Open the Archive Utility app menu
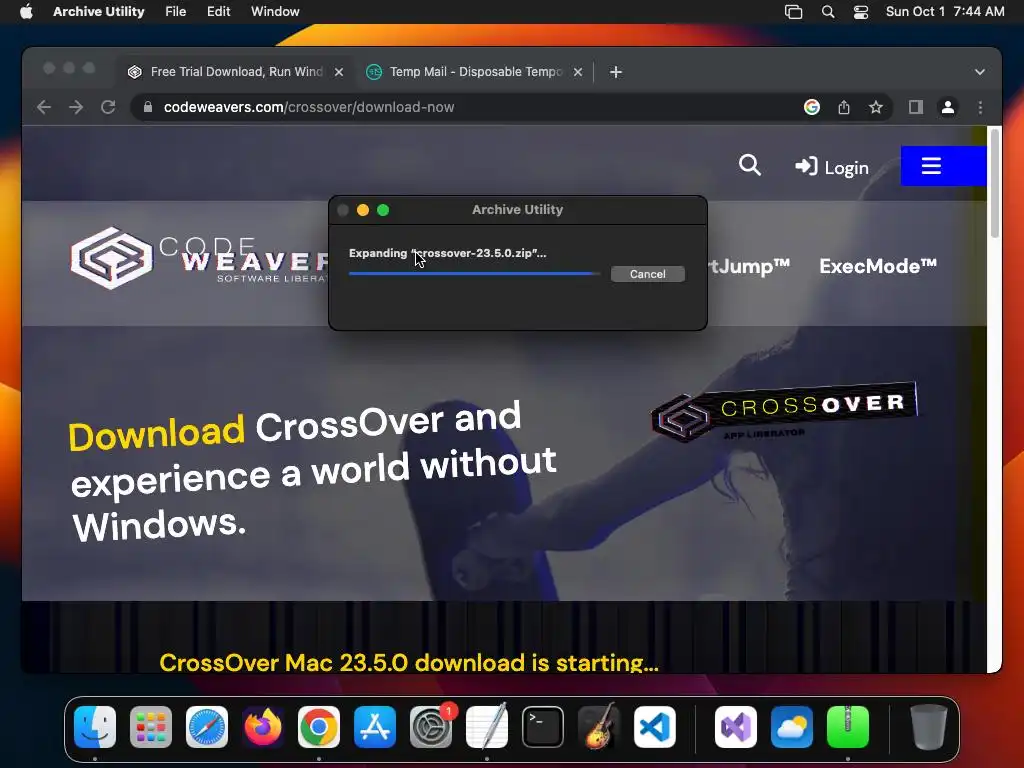The height and width of the screenshot is (768, 1024). coord(99,11)
